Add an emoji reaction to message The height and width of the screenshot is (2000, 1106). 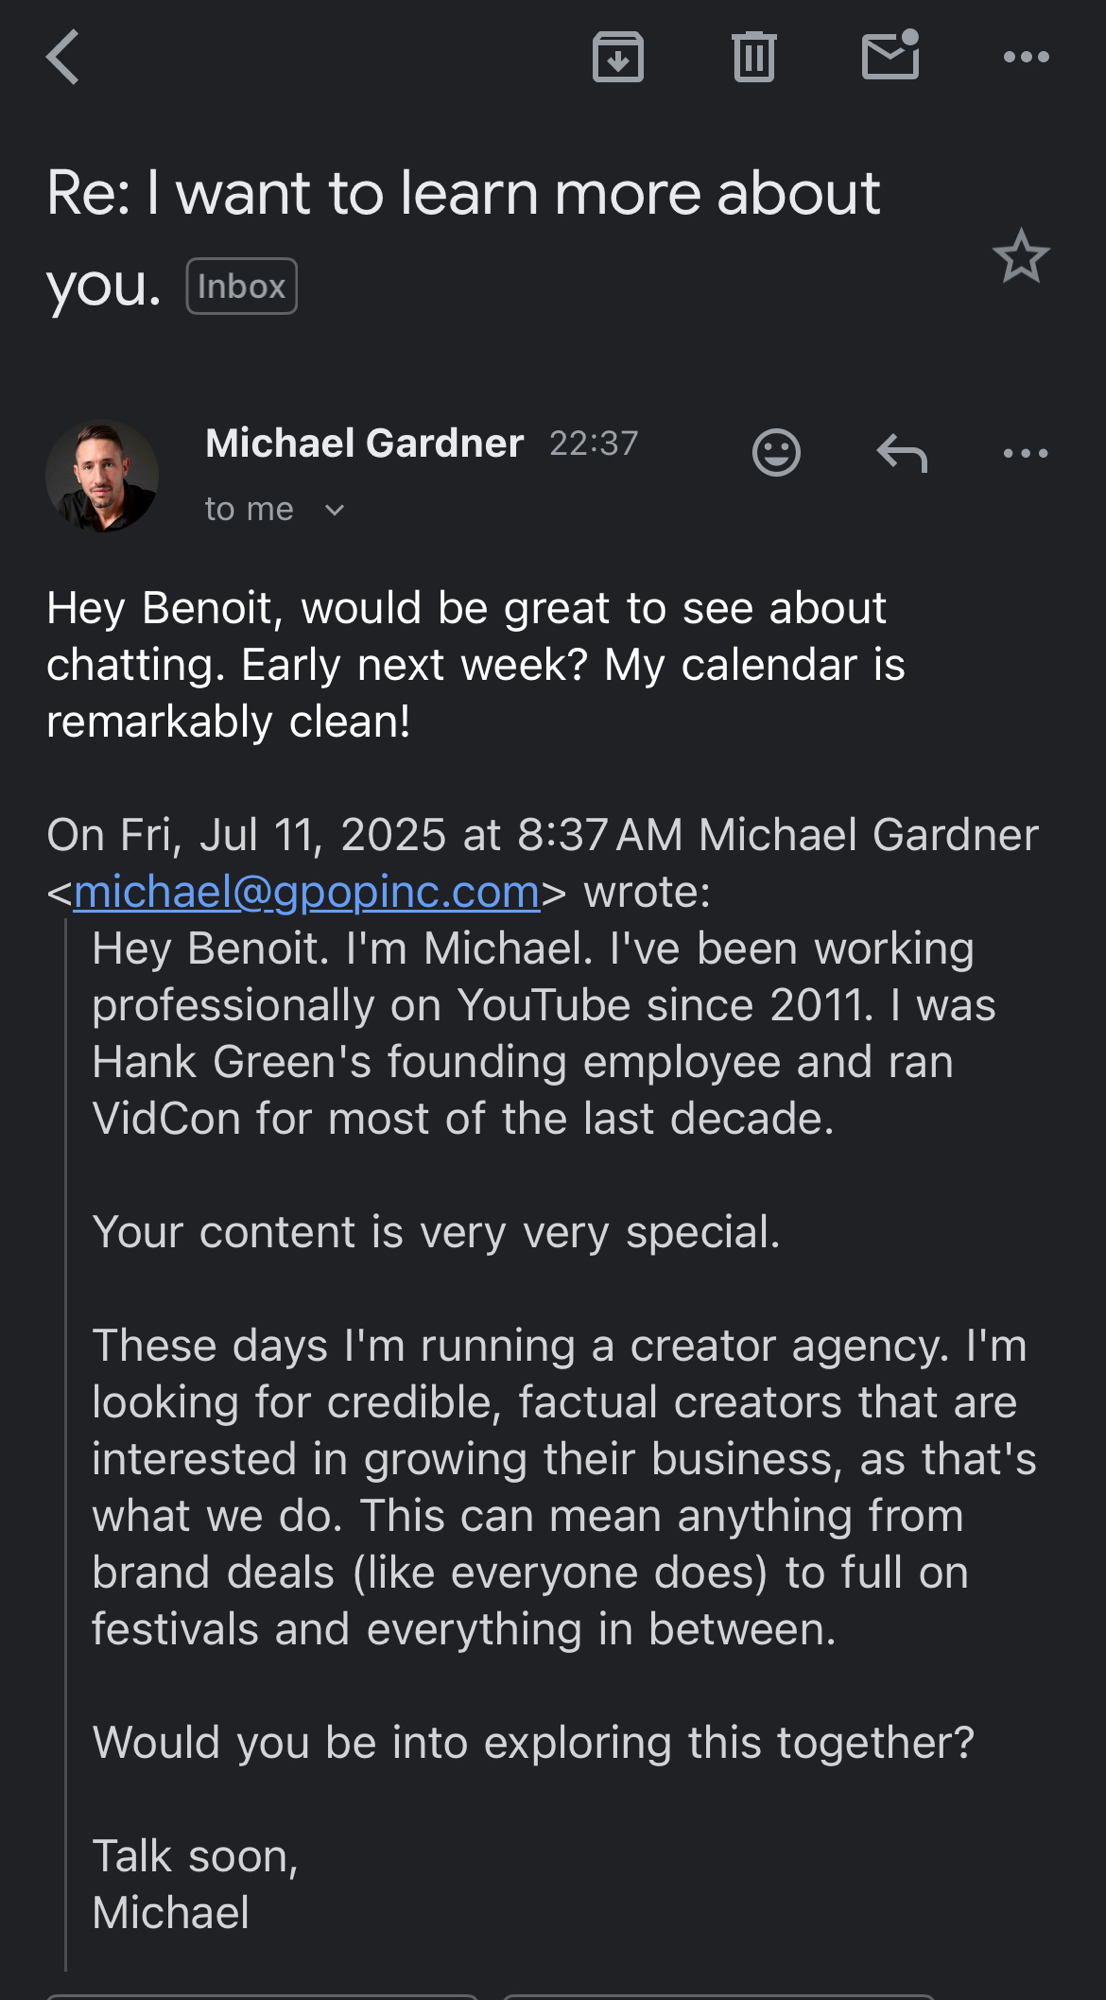coord(776,453)
